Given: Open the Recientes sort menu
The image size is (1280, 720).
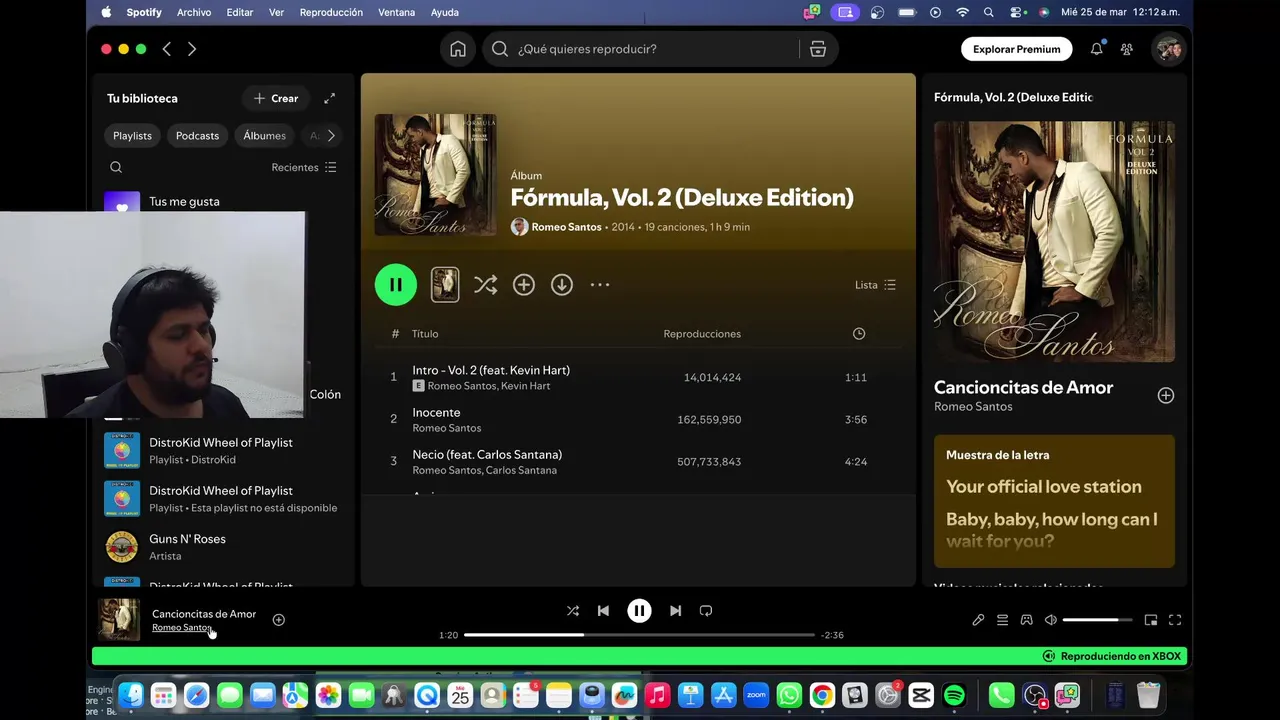Looking at the screenshot, I should tap(304, 167).
